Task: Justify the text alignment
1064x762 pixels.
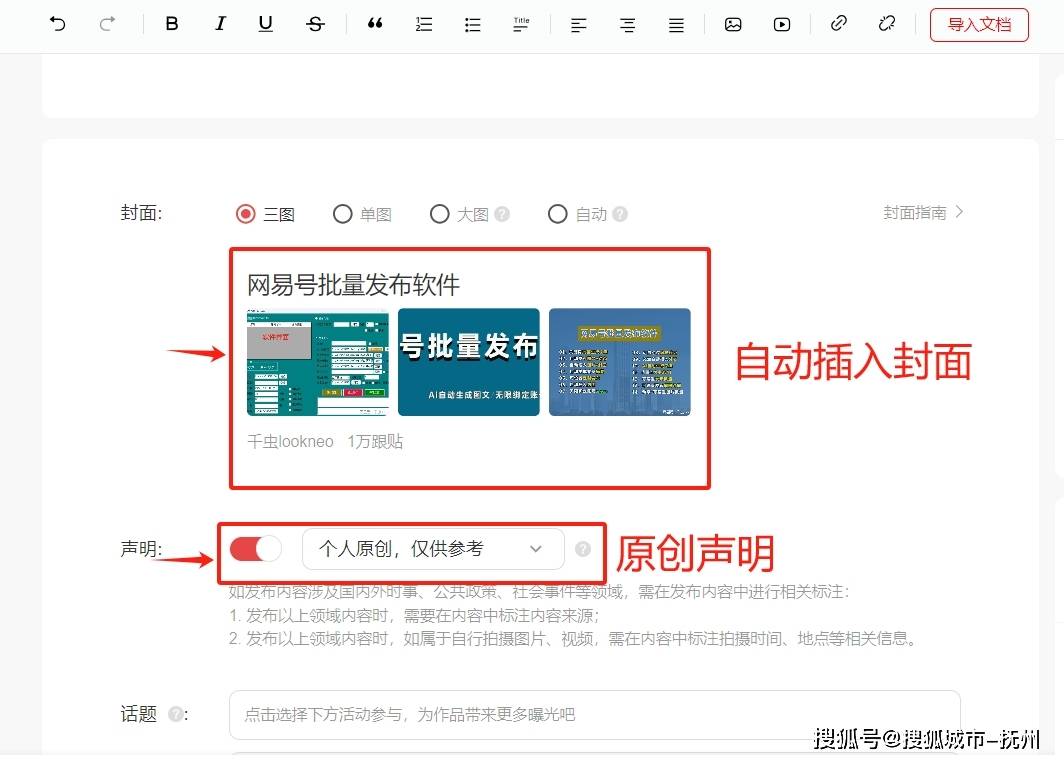Action: (x=676, y=26)
